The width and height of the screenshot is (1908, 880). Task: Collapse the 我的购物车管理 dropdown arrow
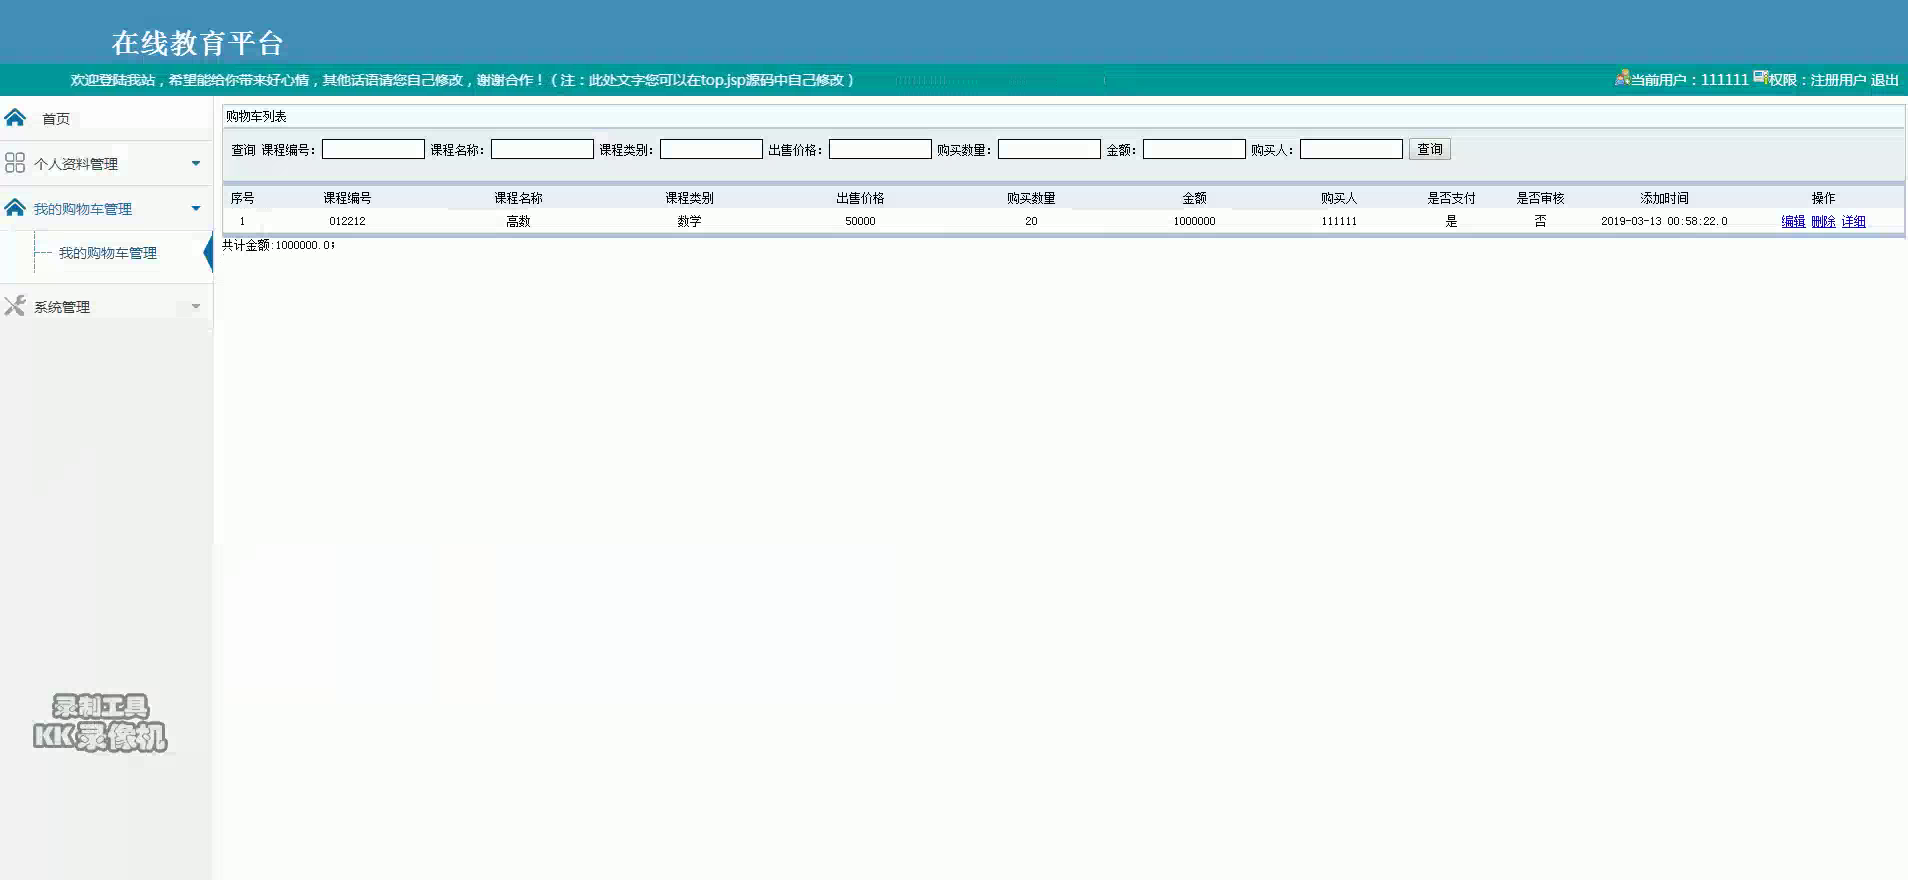tap(196, 208)
